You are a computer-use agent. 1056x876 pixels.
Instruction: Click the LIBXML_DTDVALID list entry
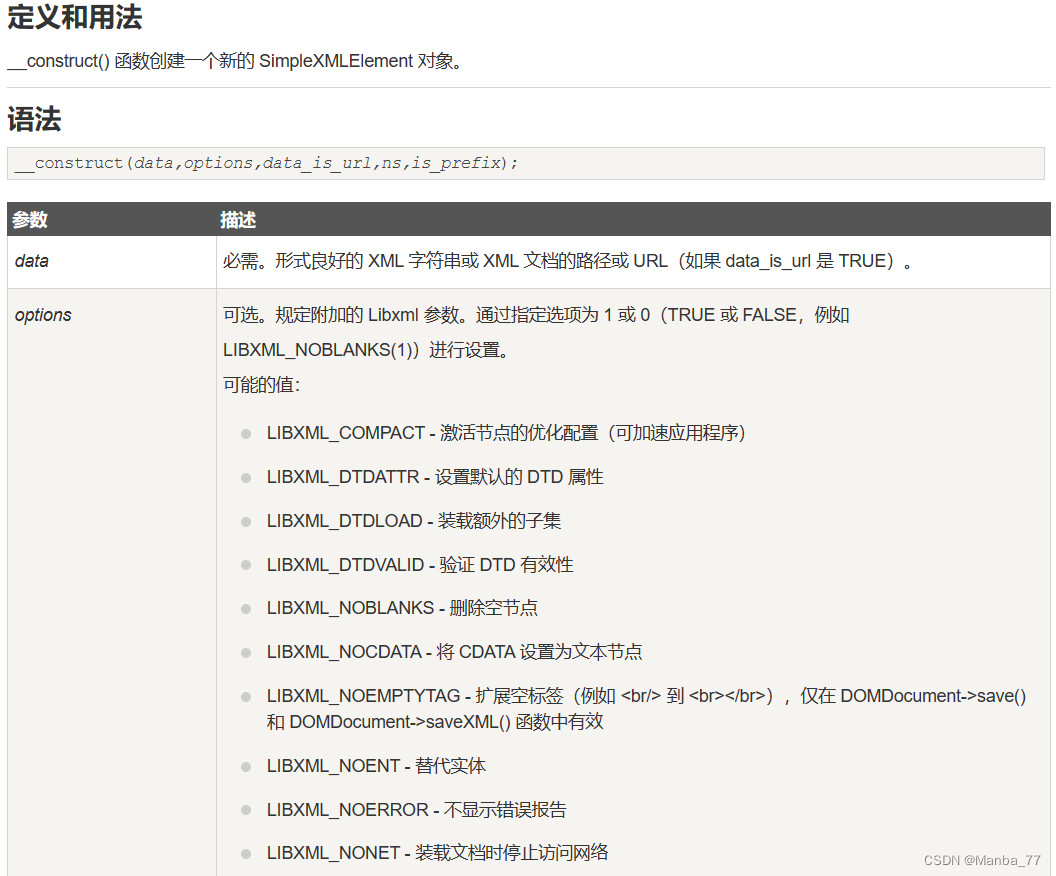click(x=420, y=564)
